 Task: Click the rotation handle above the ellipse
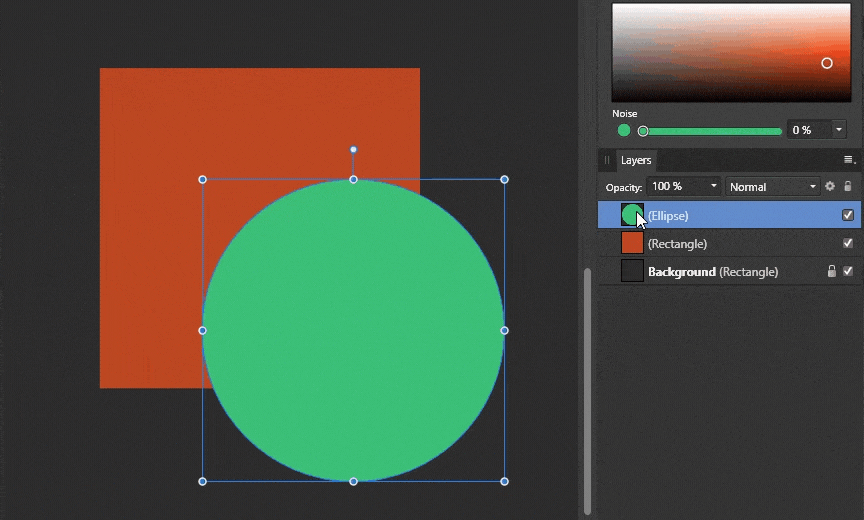[x=354, y=149]
